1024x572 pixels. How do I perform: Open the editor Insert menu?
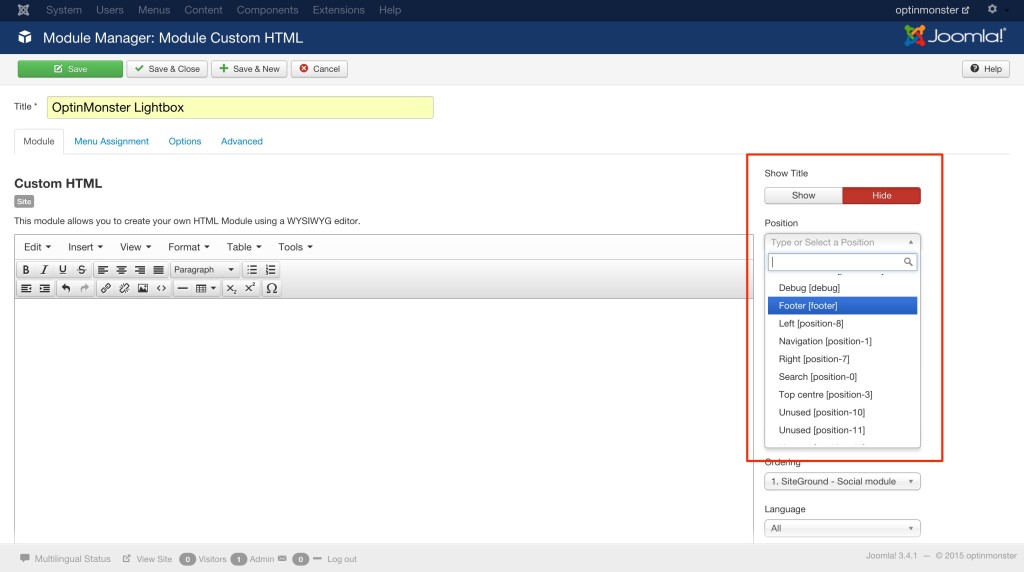[x=86, y=247]
